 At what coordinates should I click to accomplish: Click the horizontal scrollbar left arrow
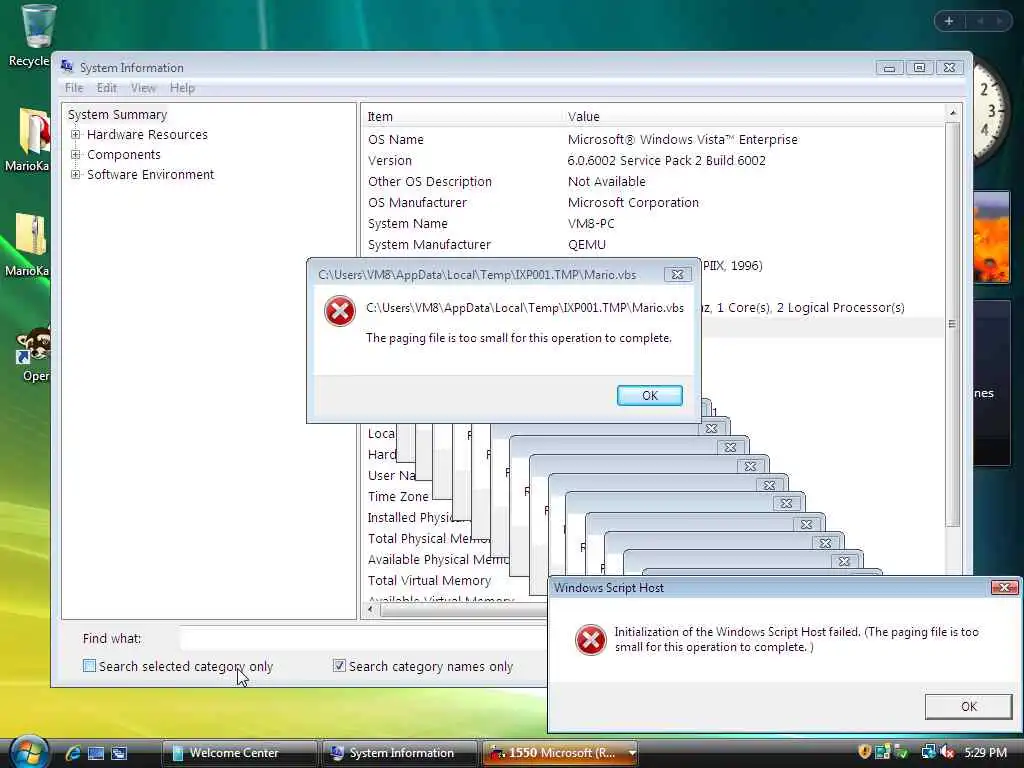tap(371, 609)
